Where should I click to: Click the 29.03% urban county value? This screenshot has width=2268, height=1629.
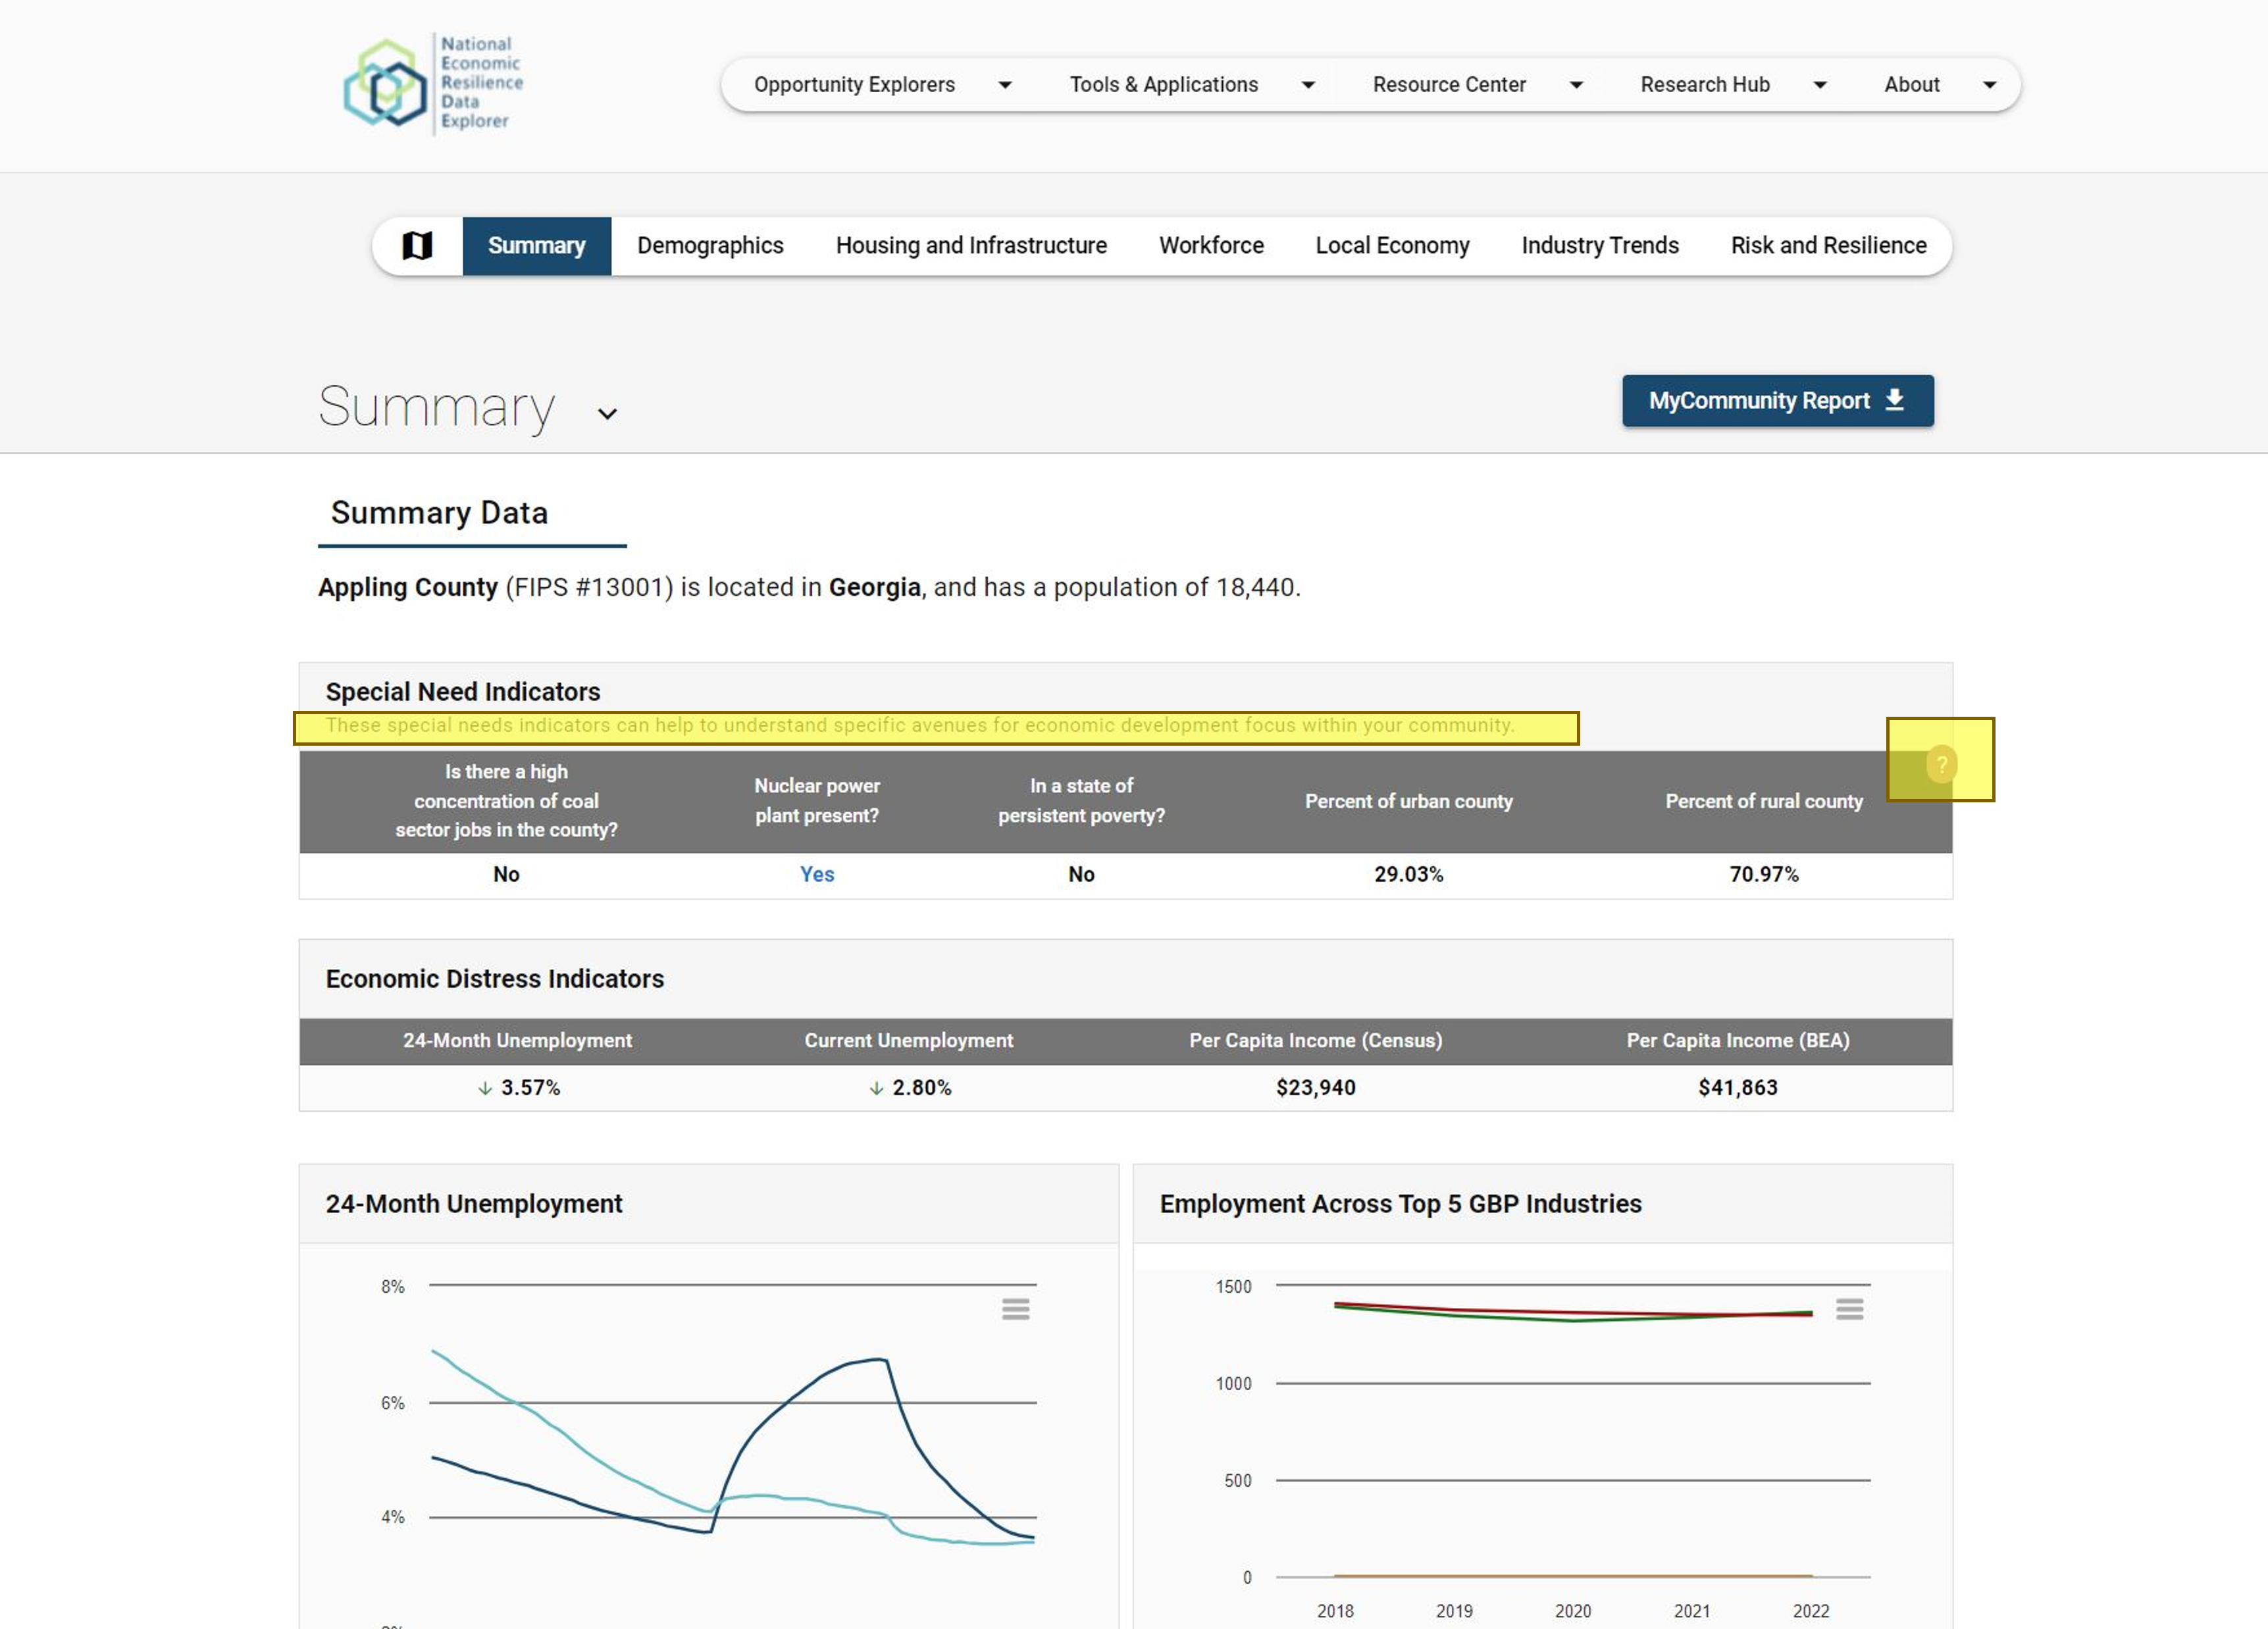point(1408,874)
